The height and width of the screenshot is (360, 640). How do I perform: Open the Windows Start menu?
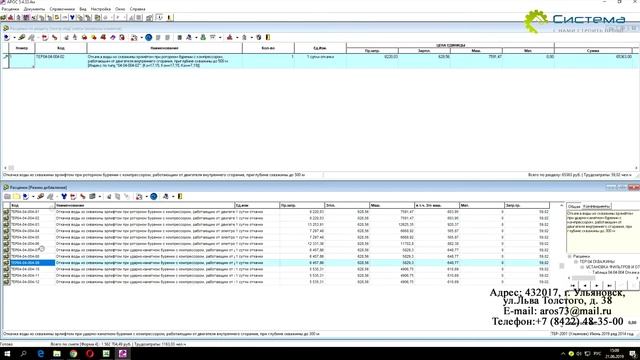pos(7,354)
